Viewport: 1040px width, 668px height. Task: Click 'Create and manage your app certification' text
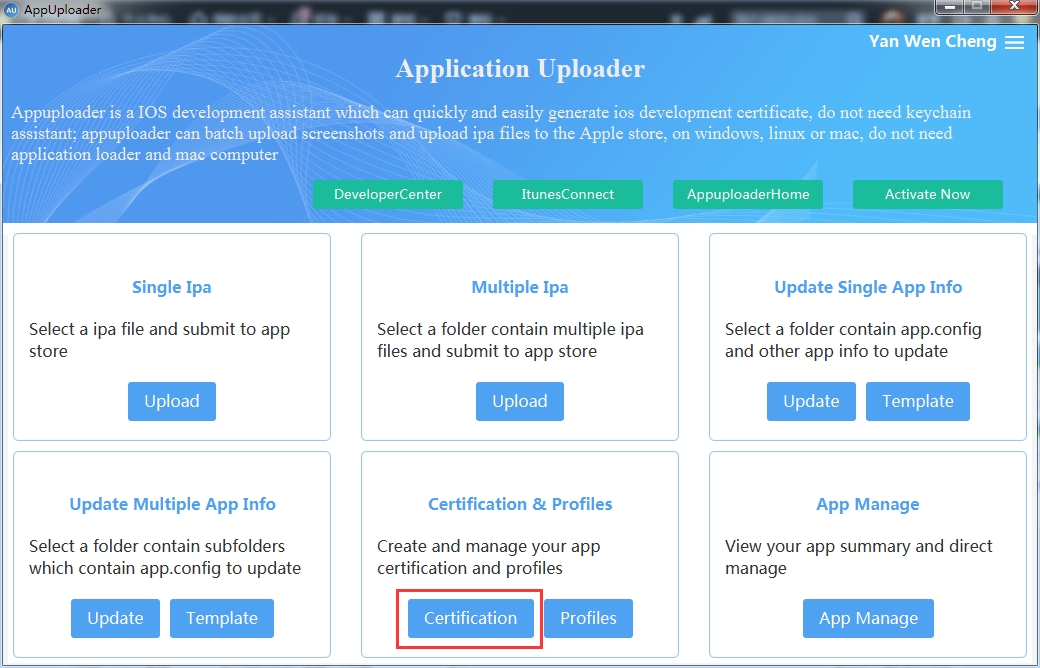point(488,557)
